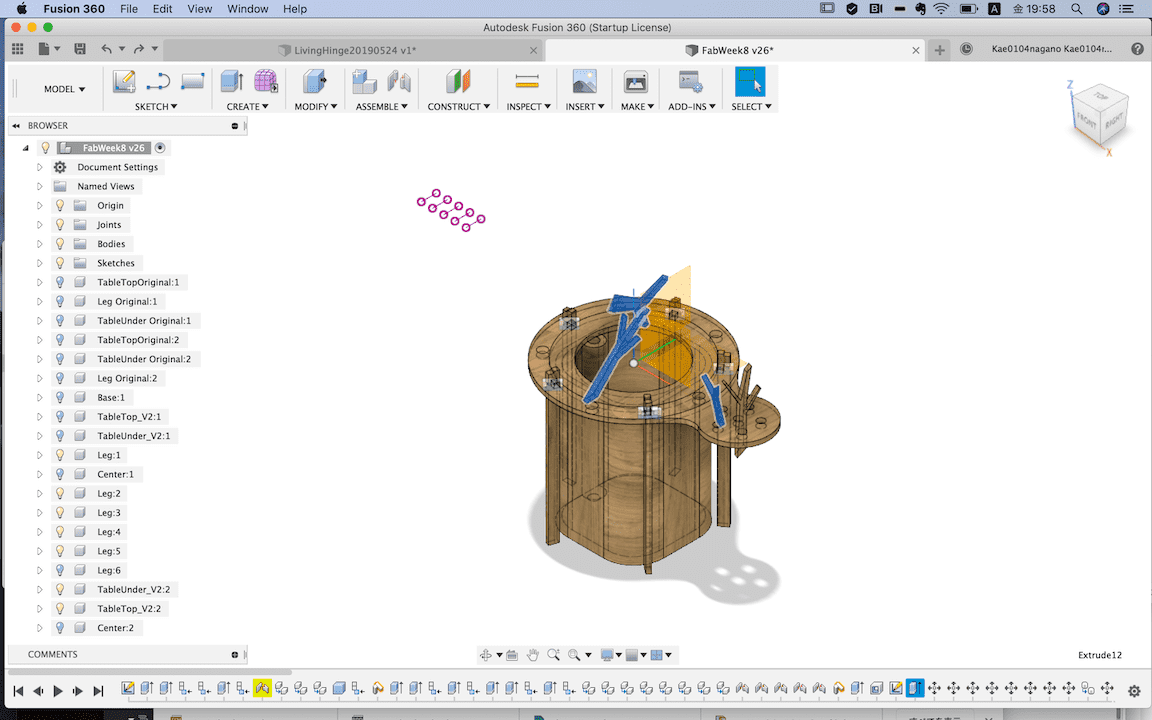Activate FabWeek8 v26 radio button

point(160,148)
